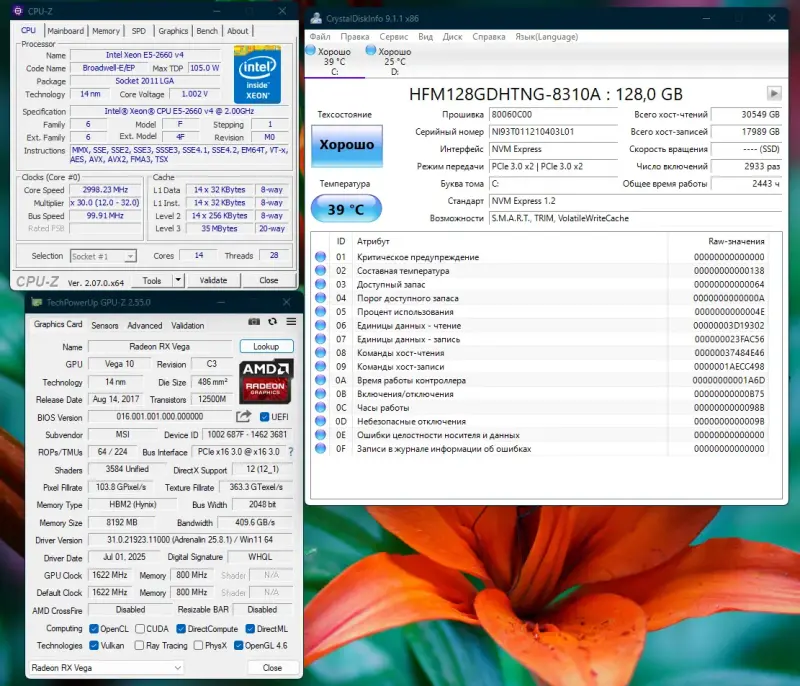Viewport: 800px width, 686px height.
Task: Click the next disk arrow in CrystalDiskInfo
Action: pos(774,93)
